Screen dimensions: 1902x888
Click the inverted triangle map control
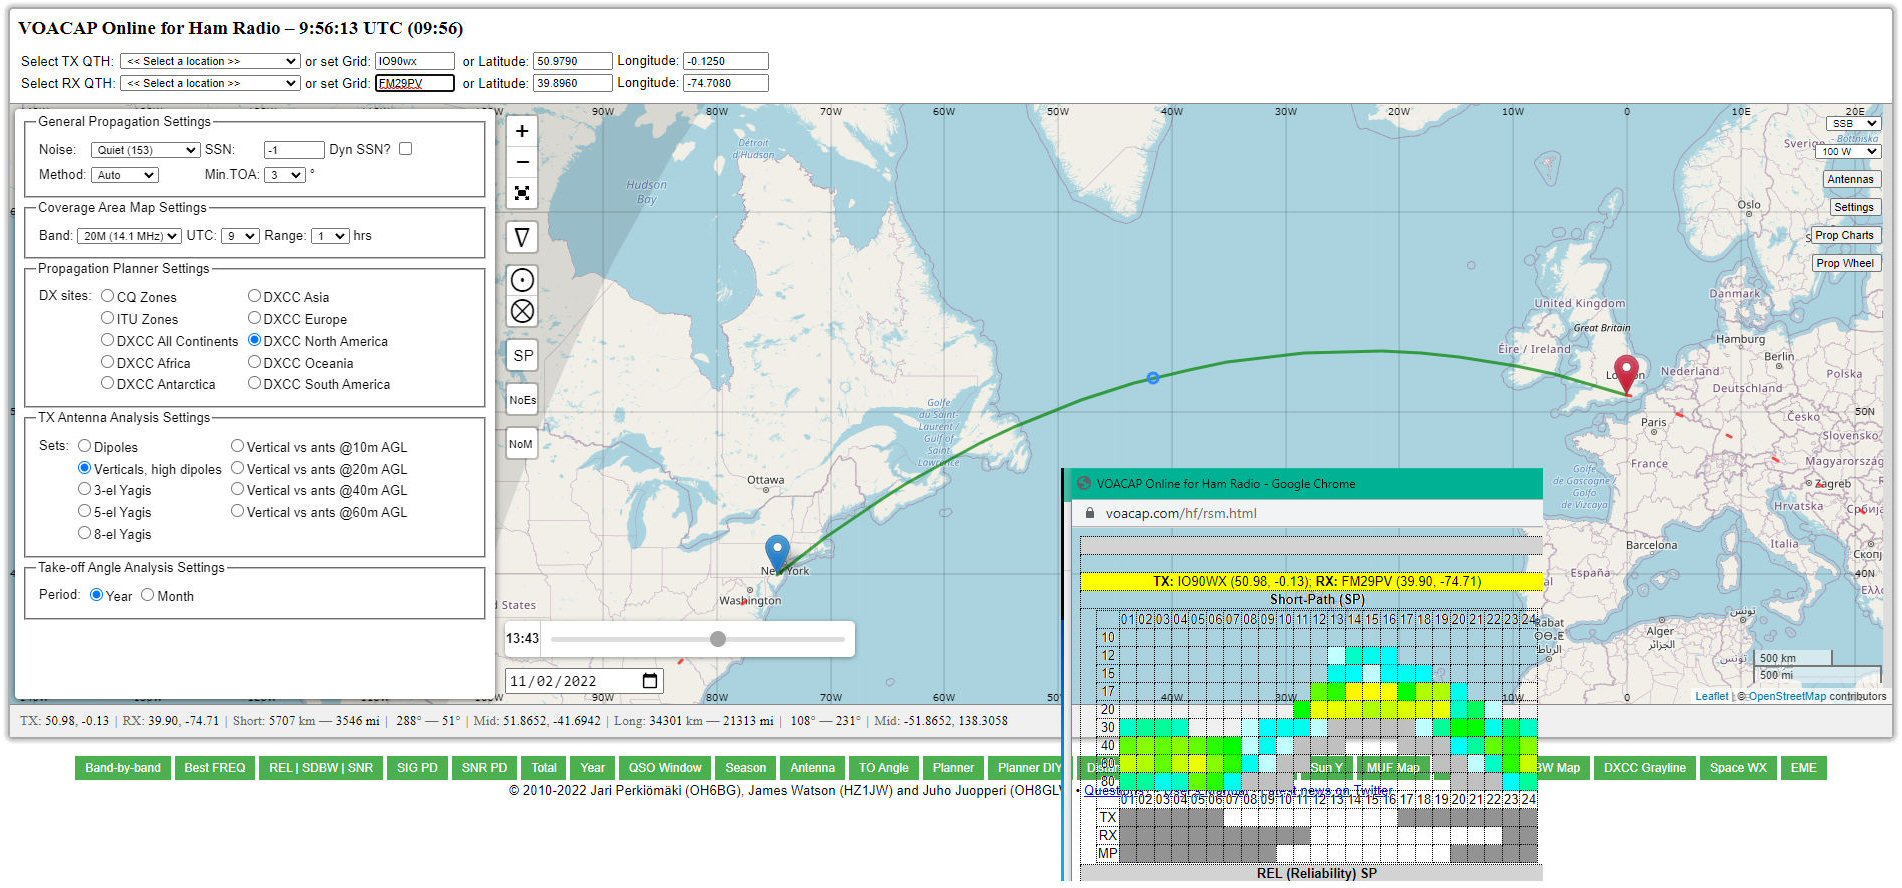(522, 237)
